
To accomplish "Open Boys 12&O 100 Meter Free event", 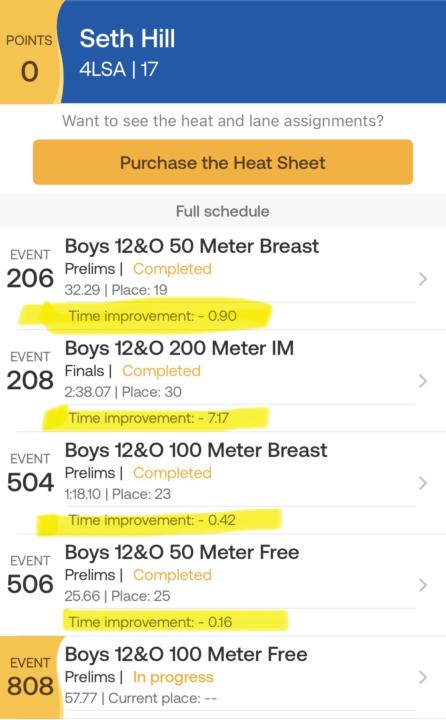I will tap(186, 654).
